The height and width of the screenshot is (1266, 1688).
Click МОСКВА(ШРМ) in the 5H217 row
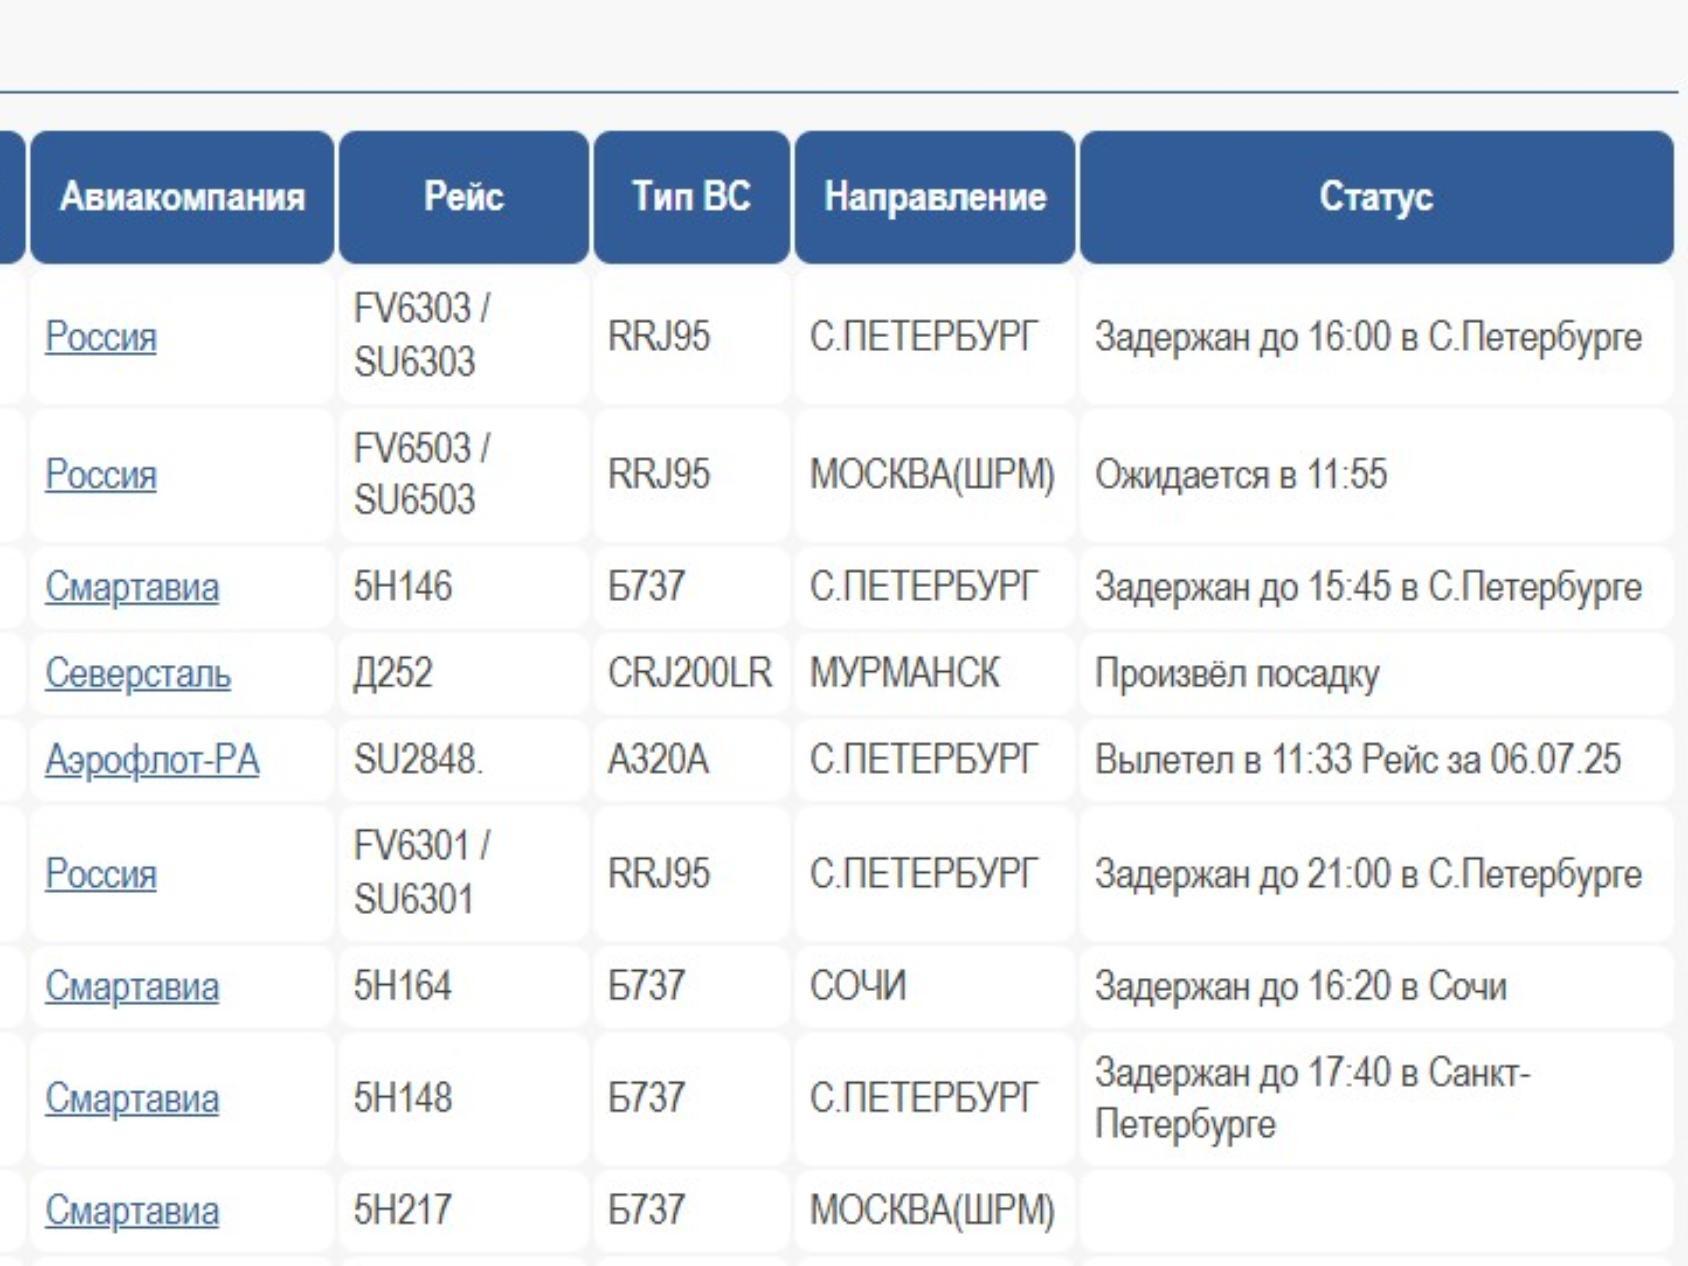point(932,1211)
